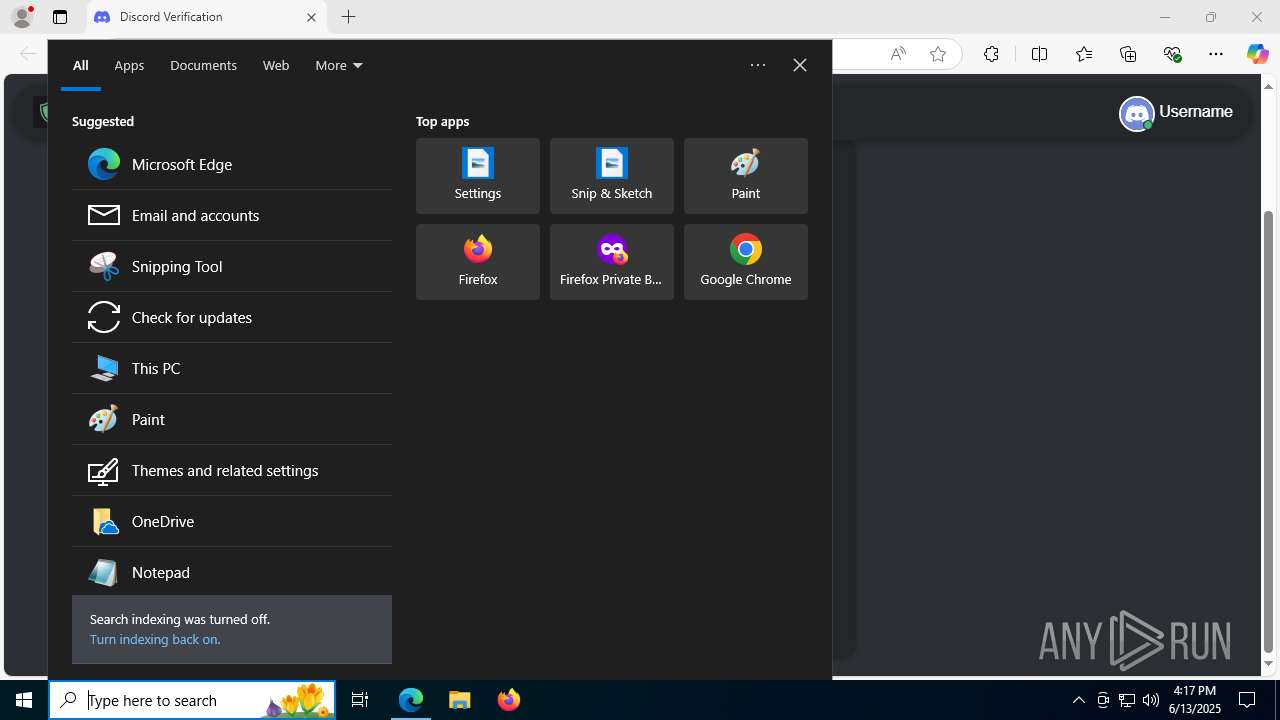
Task: Switch to the Documents search tab
Action: pos(203,65)
